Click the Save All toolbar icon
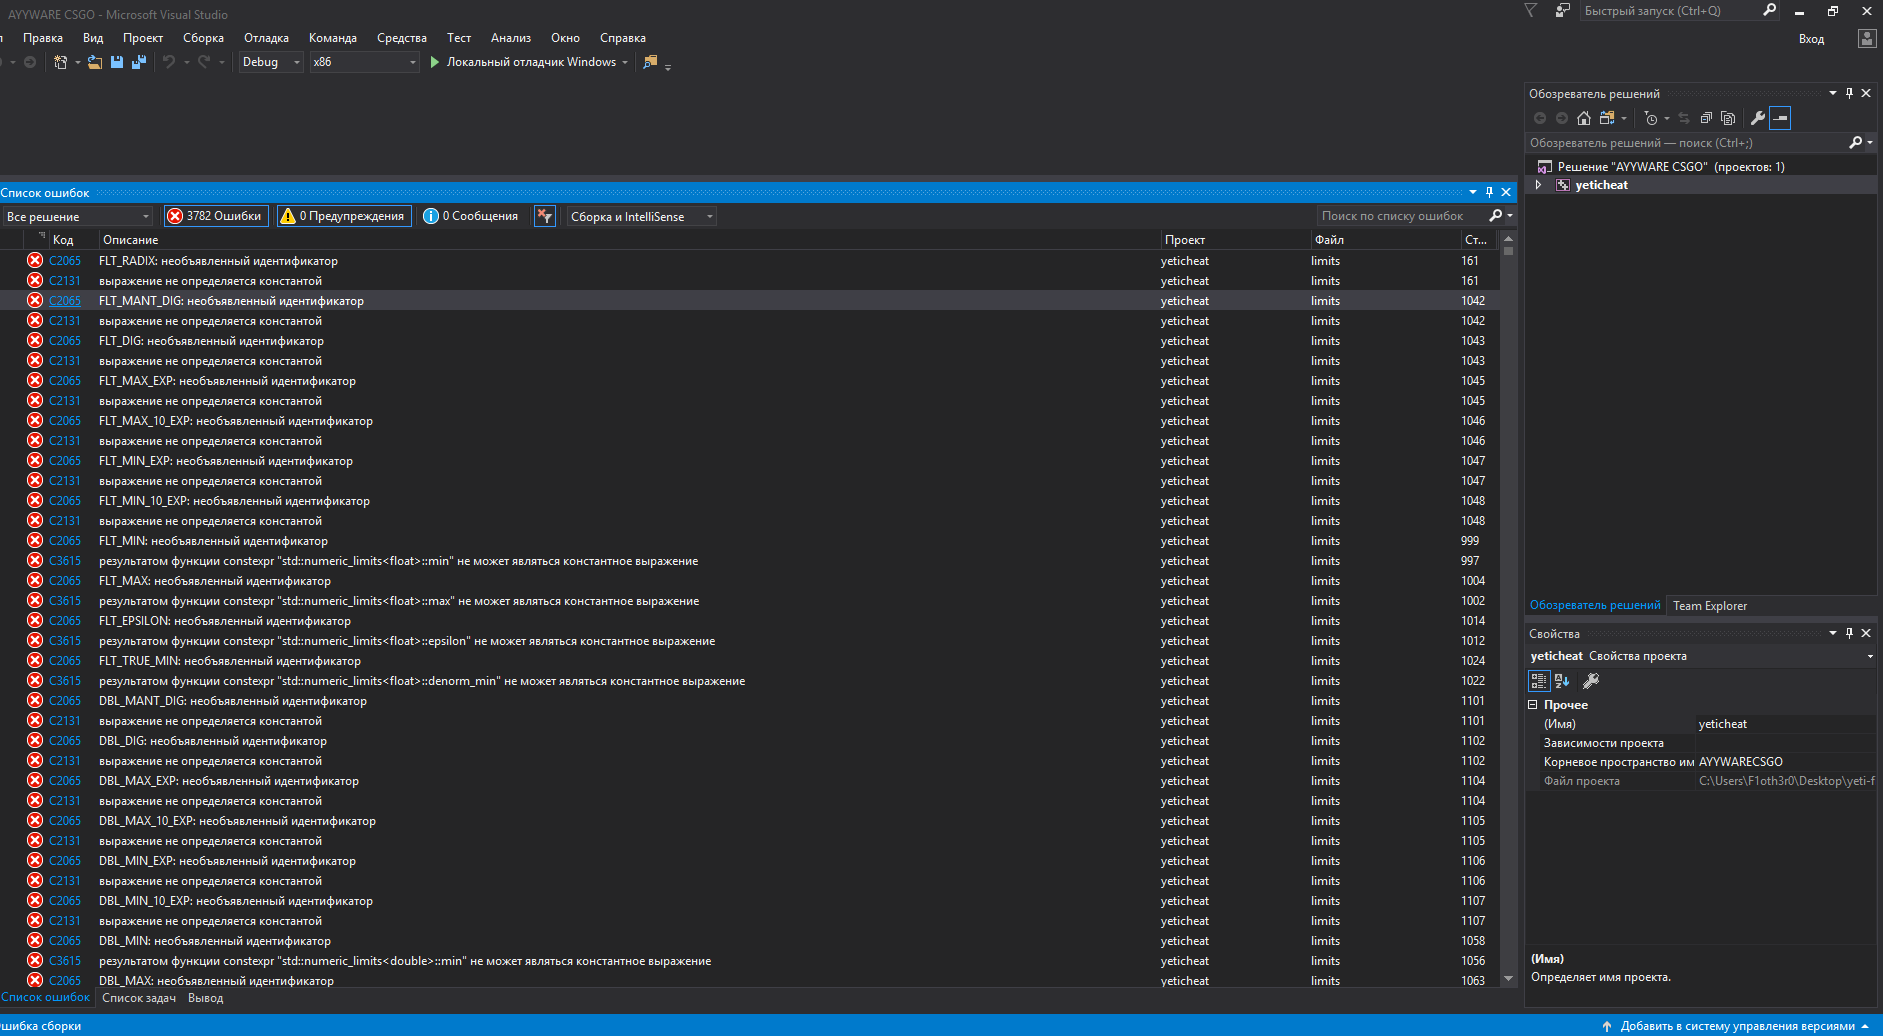The height and width of the screenshot is (1036, 1883). tap(139, 62)
